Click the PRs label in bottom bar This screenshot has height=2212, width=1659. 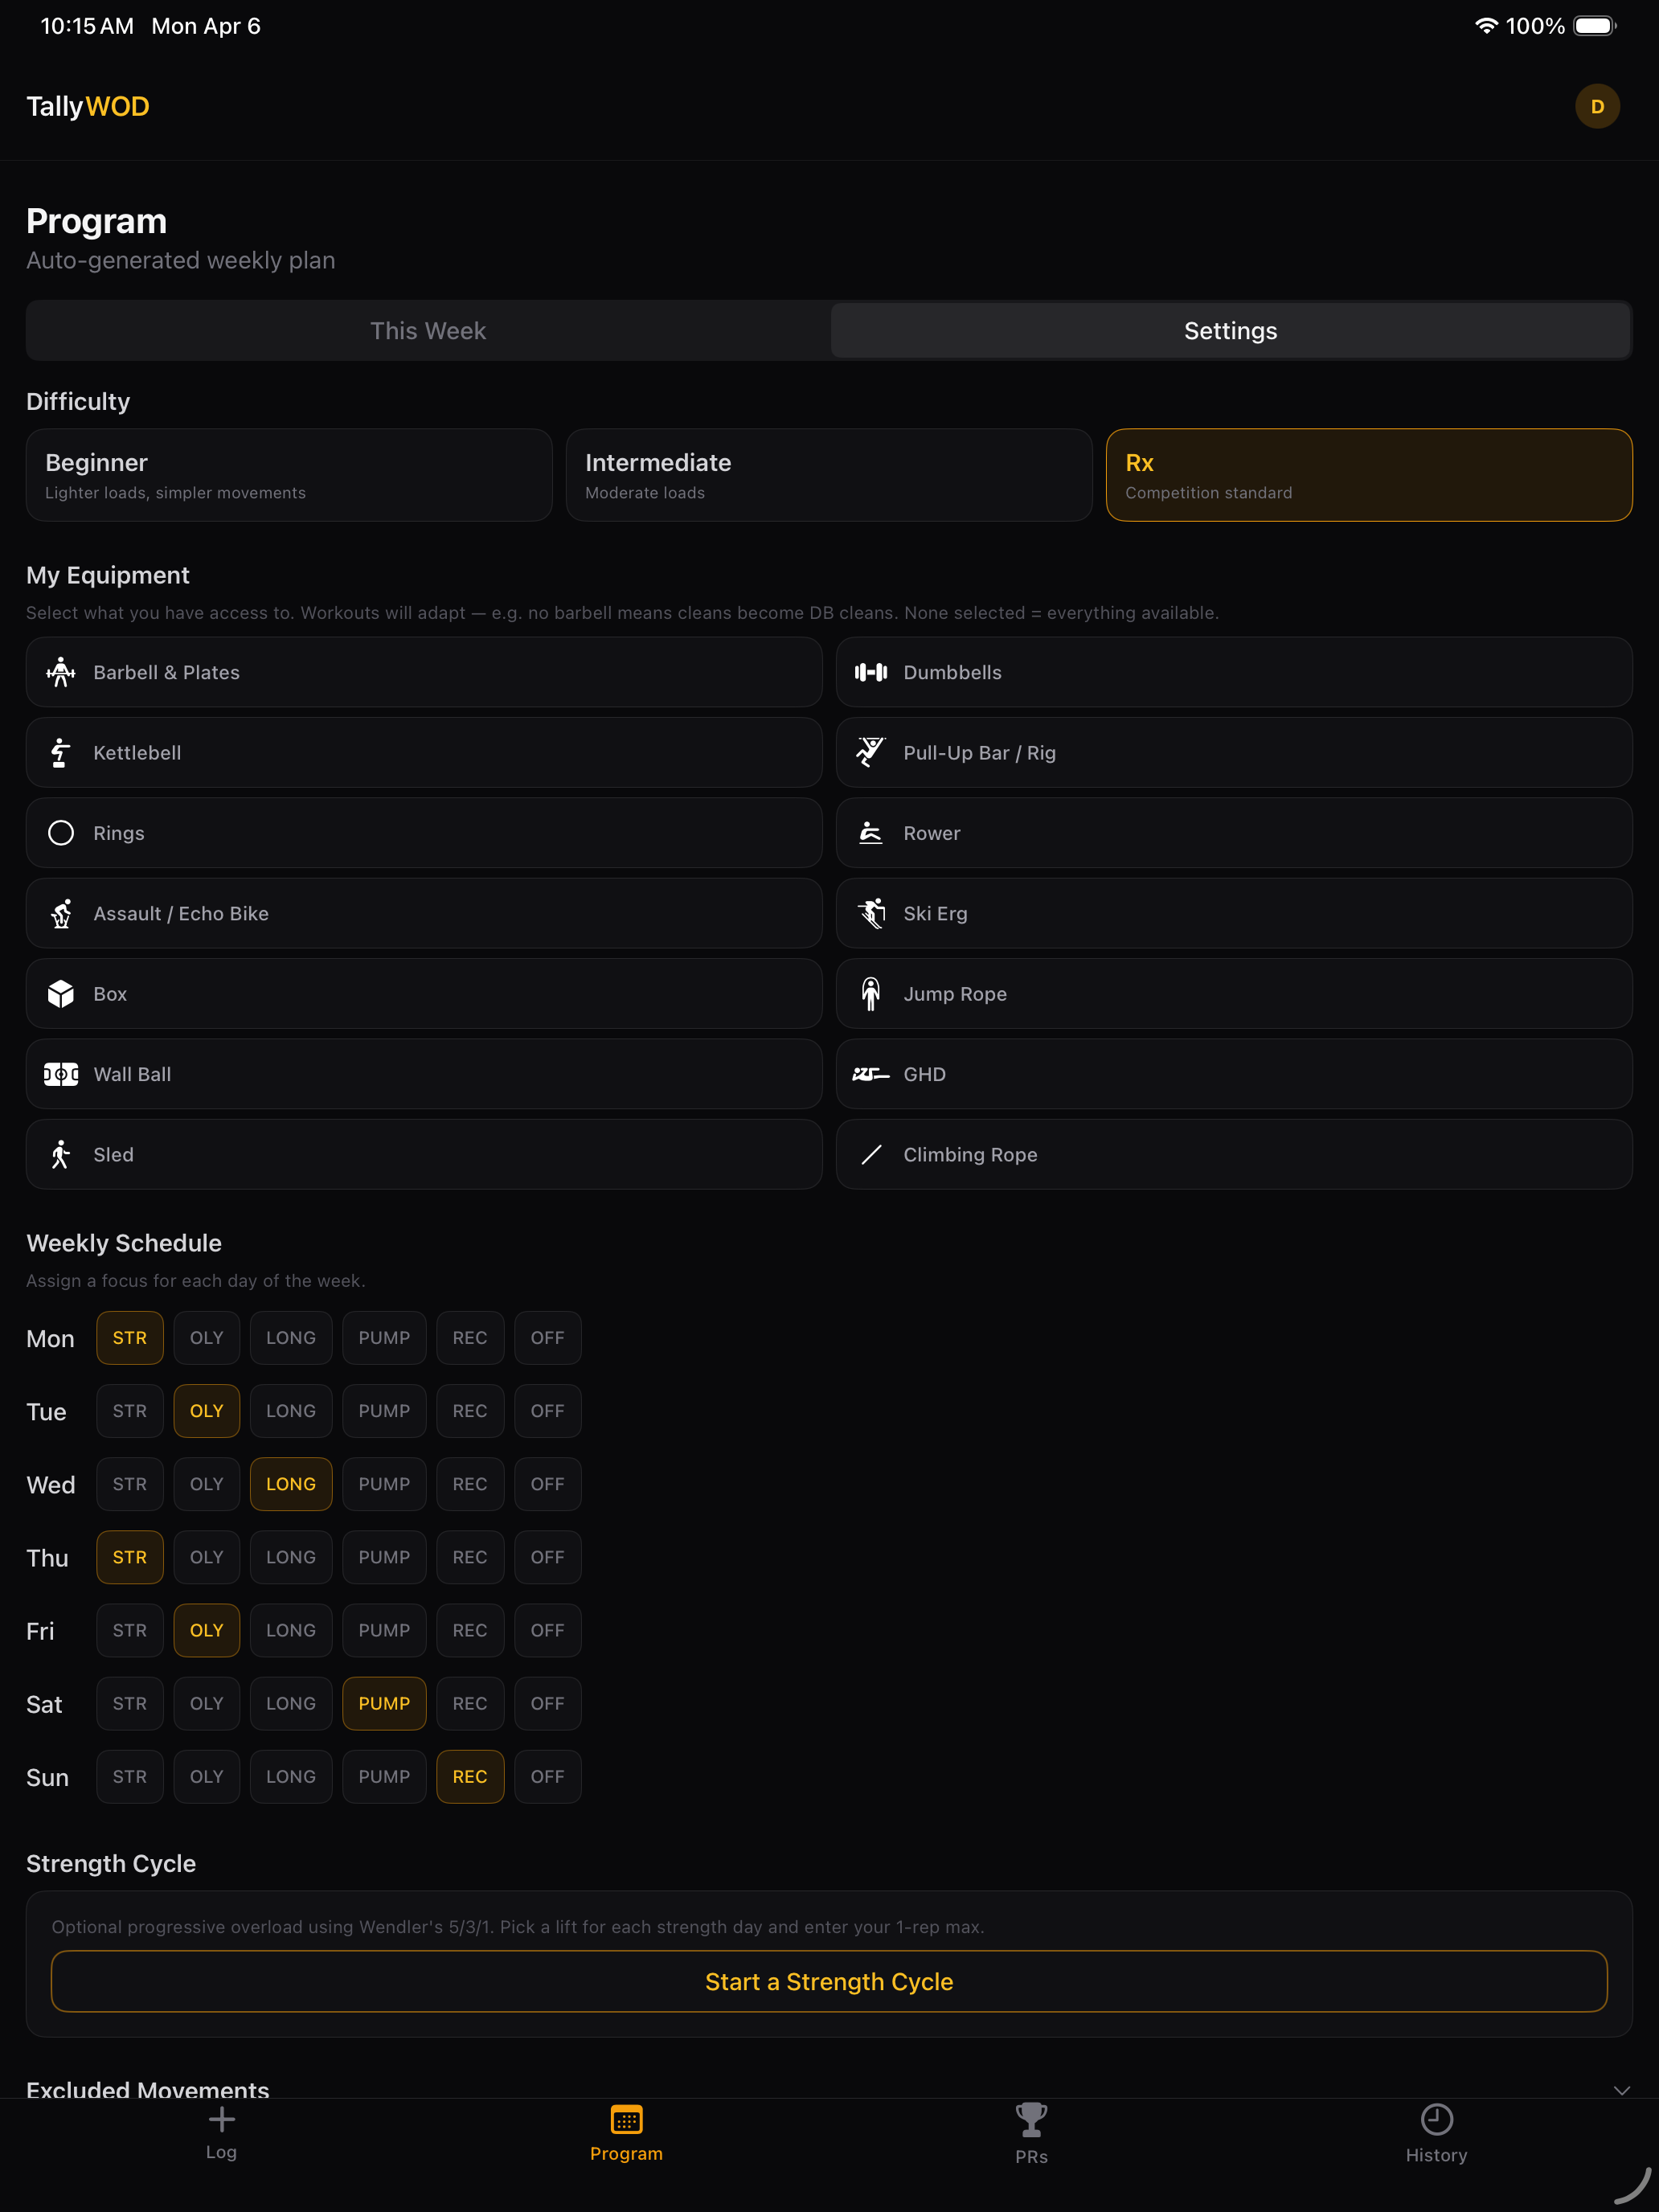click(x=1031, y=2156)
